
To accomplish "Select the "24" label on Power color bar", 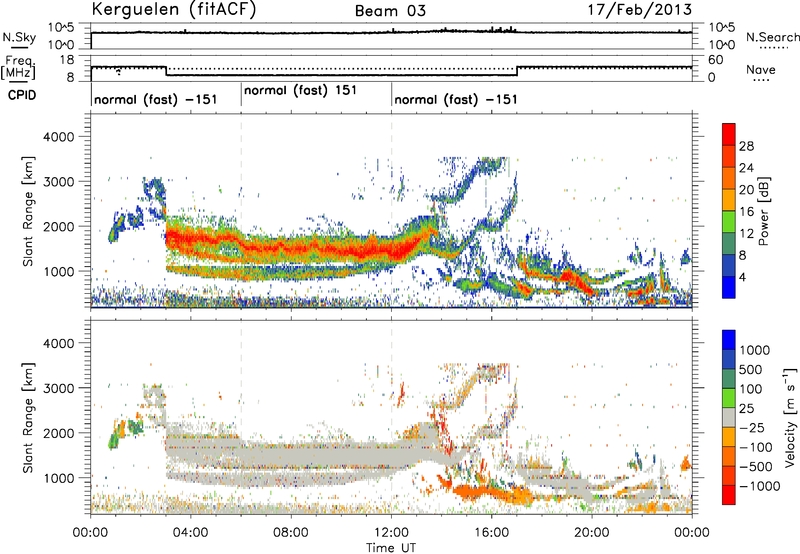I will click(x=746, y=168).
